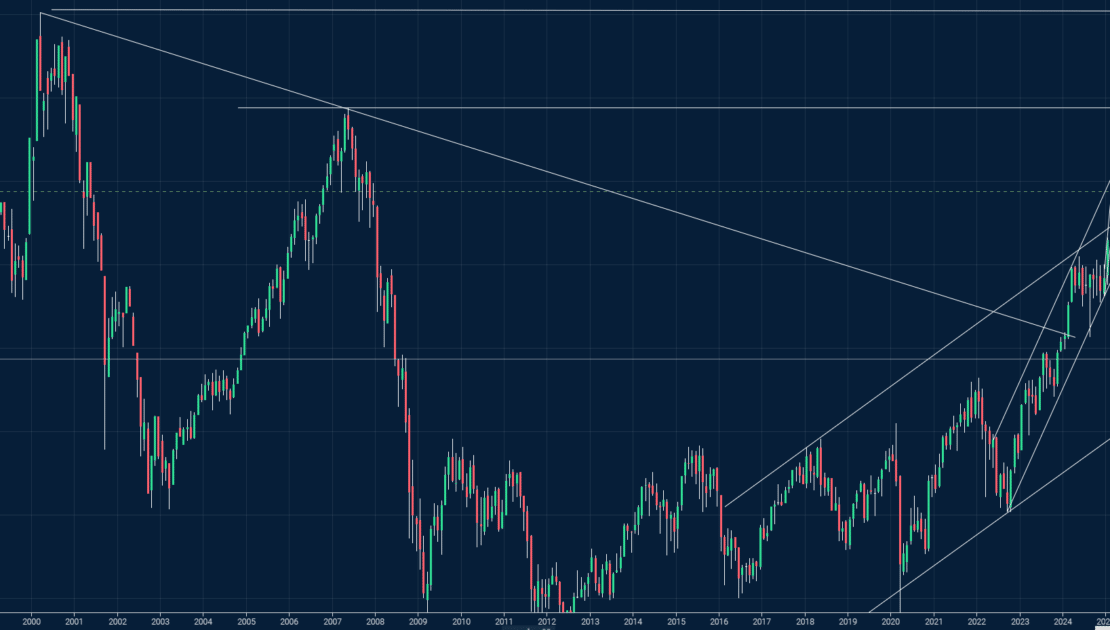The width and height of the screenshot is (1110, 630).
Task: Select the horizontal line at the 2007 peak level
Action: coord(700,107)
